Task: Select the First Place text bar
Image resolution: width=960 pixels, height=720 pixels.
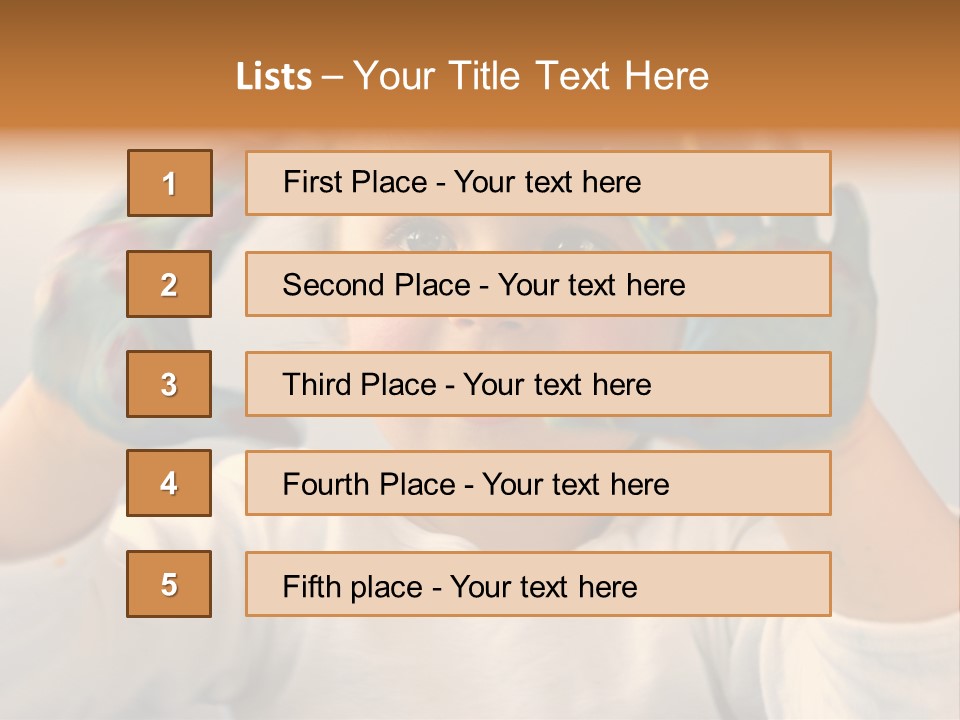Action: click(538, 183)
